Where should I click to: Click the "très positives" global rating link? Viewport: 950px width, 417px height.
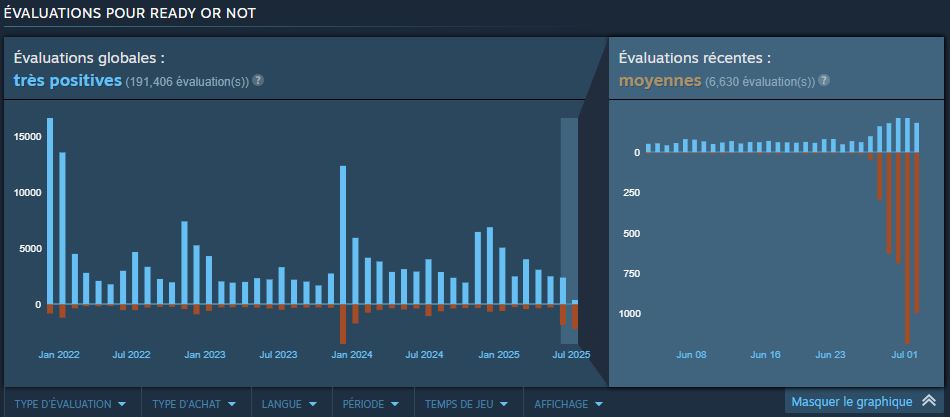point(67,80)
